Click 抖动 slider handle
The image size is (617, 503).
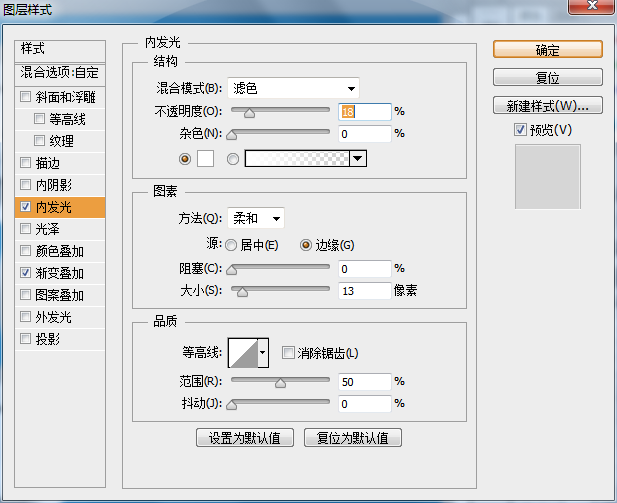point(231,405)
